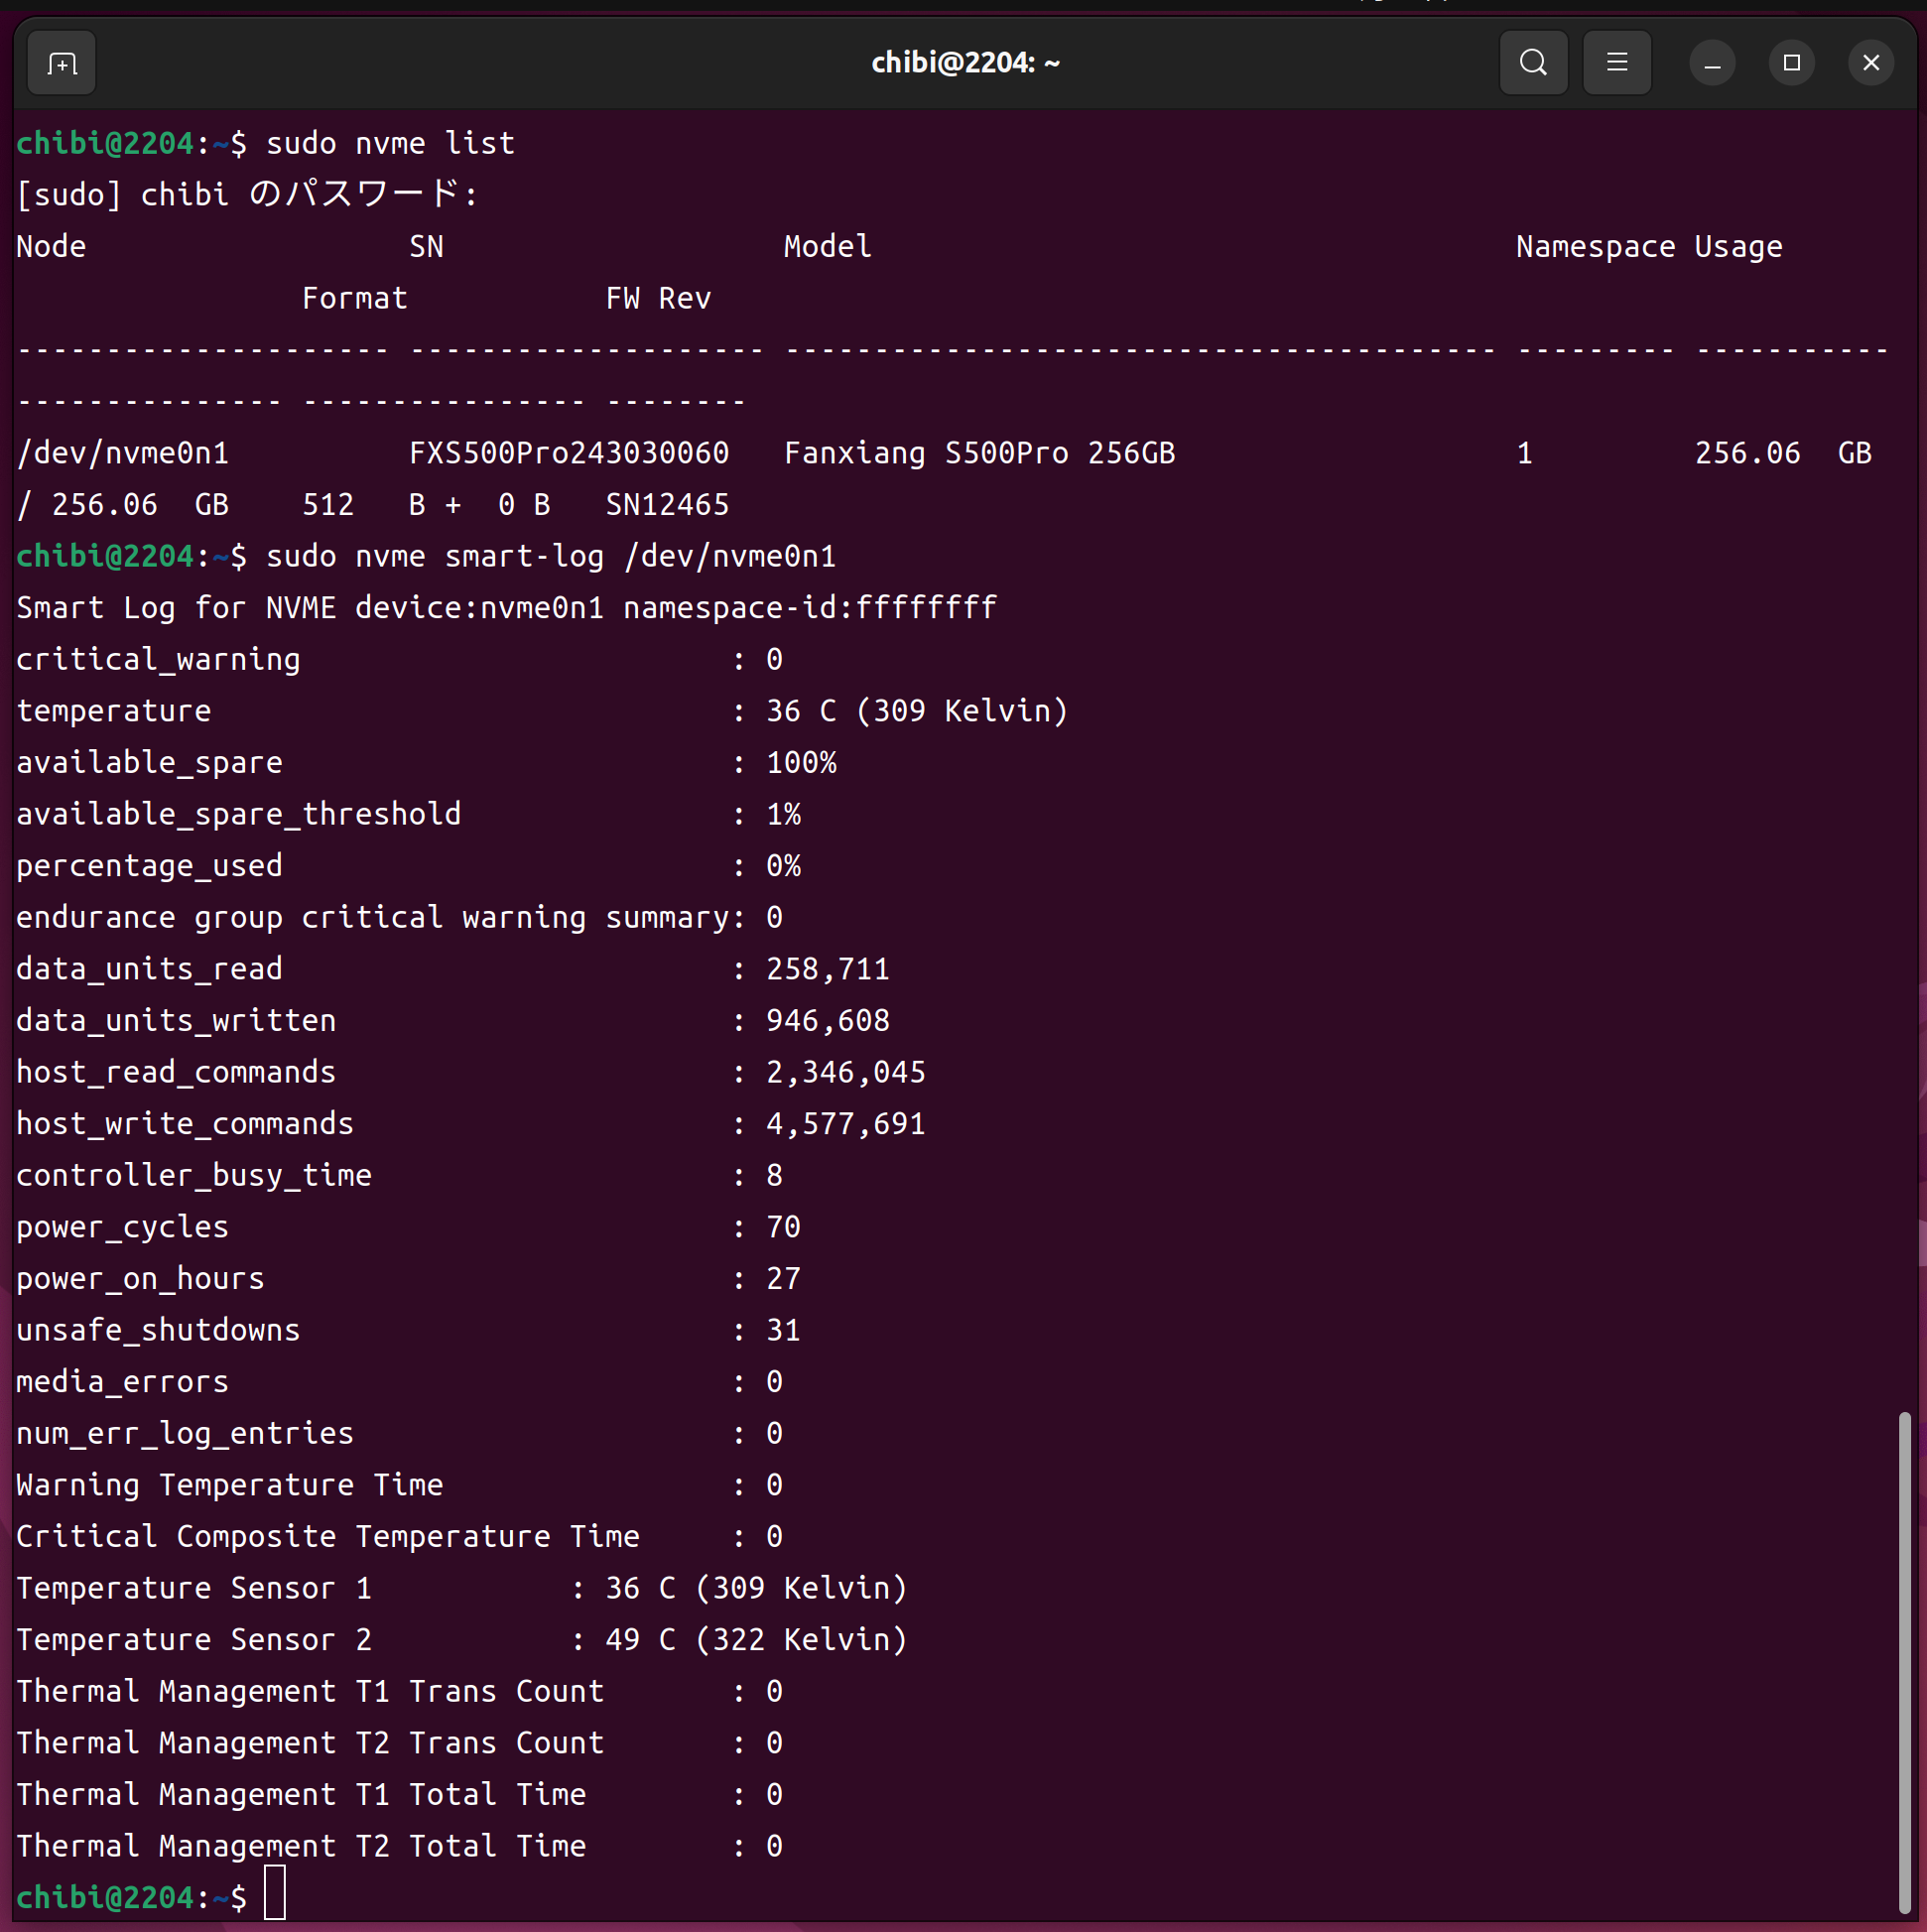Place cursor at the bottom command prompt
Viewport: 1927px width, 1932px height.
coord(275,1896)
